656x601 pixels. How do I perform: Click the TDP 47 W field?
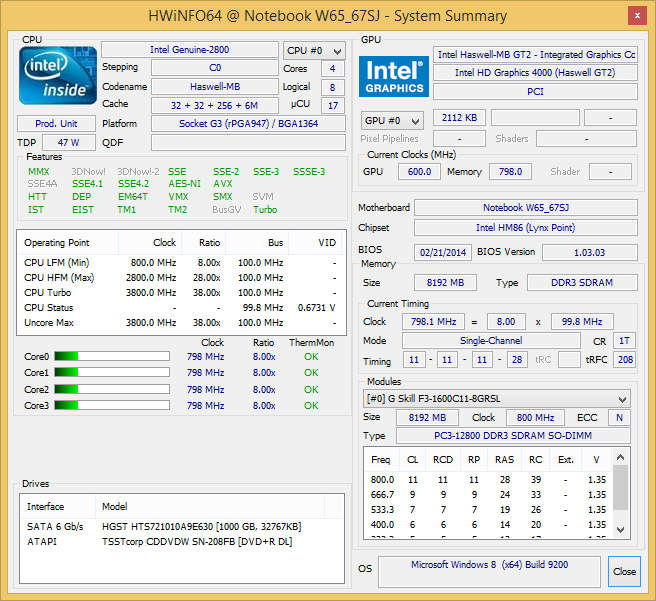pyautogui.click(x=69, y=143)
